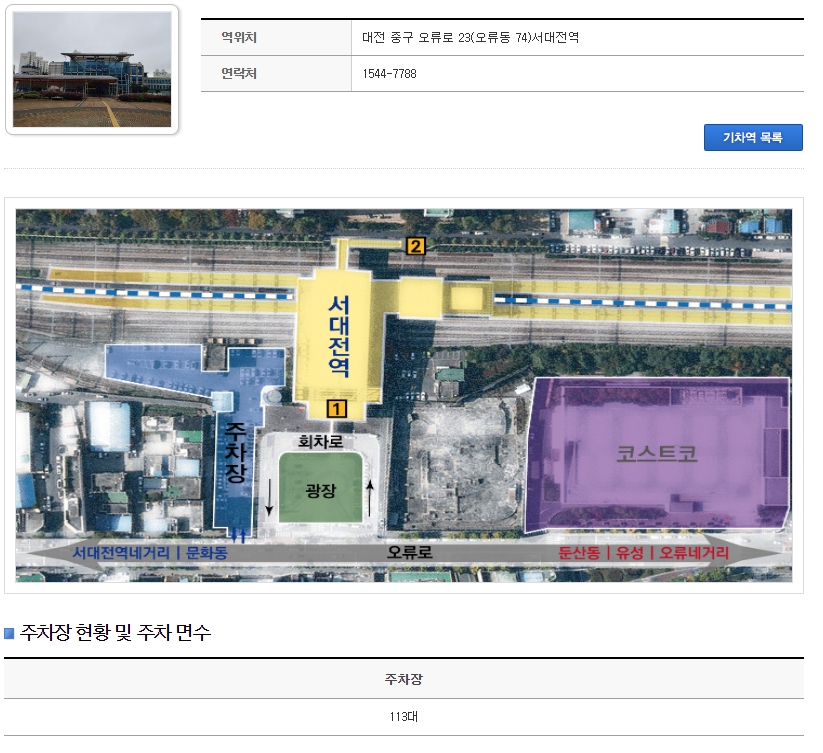The image size is (823, 753).
Task: Click exit marker 1 on map
Action: point(336,409)
